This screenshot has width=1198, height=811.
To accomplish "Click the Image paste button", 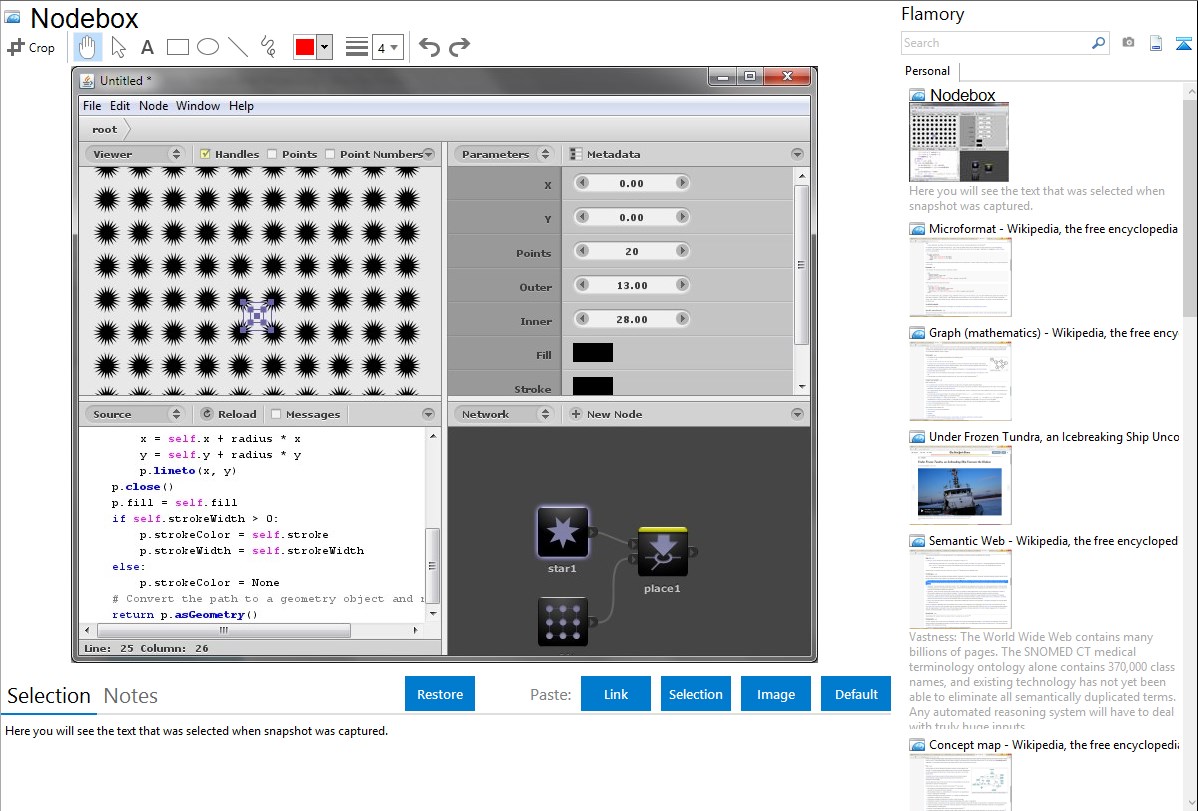I will click(775, 694).
